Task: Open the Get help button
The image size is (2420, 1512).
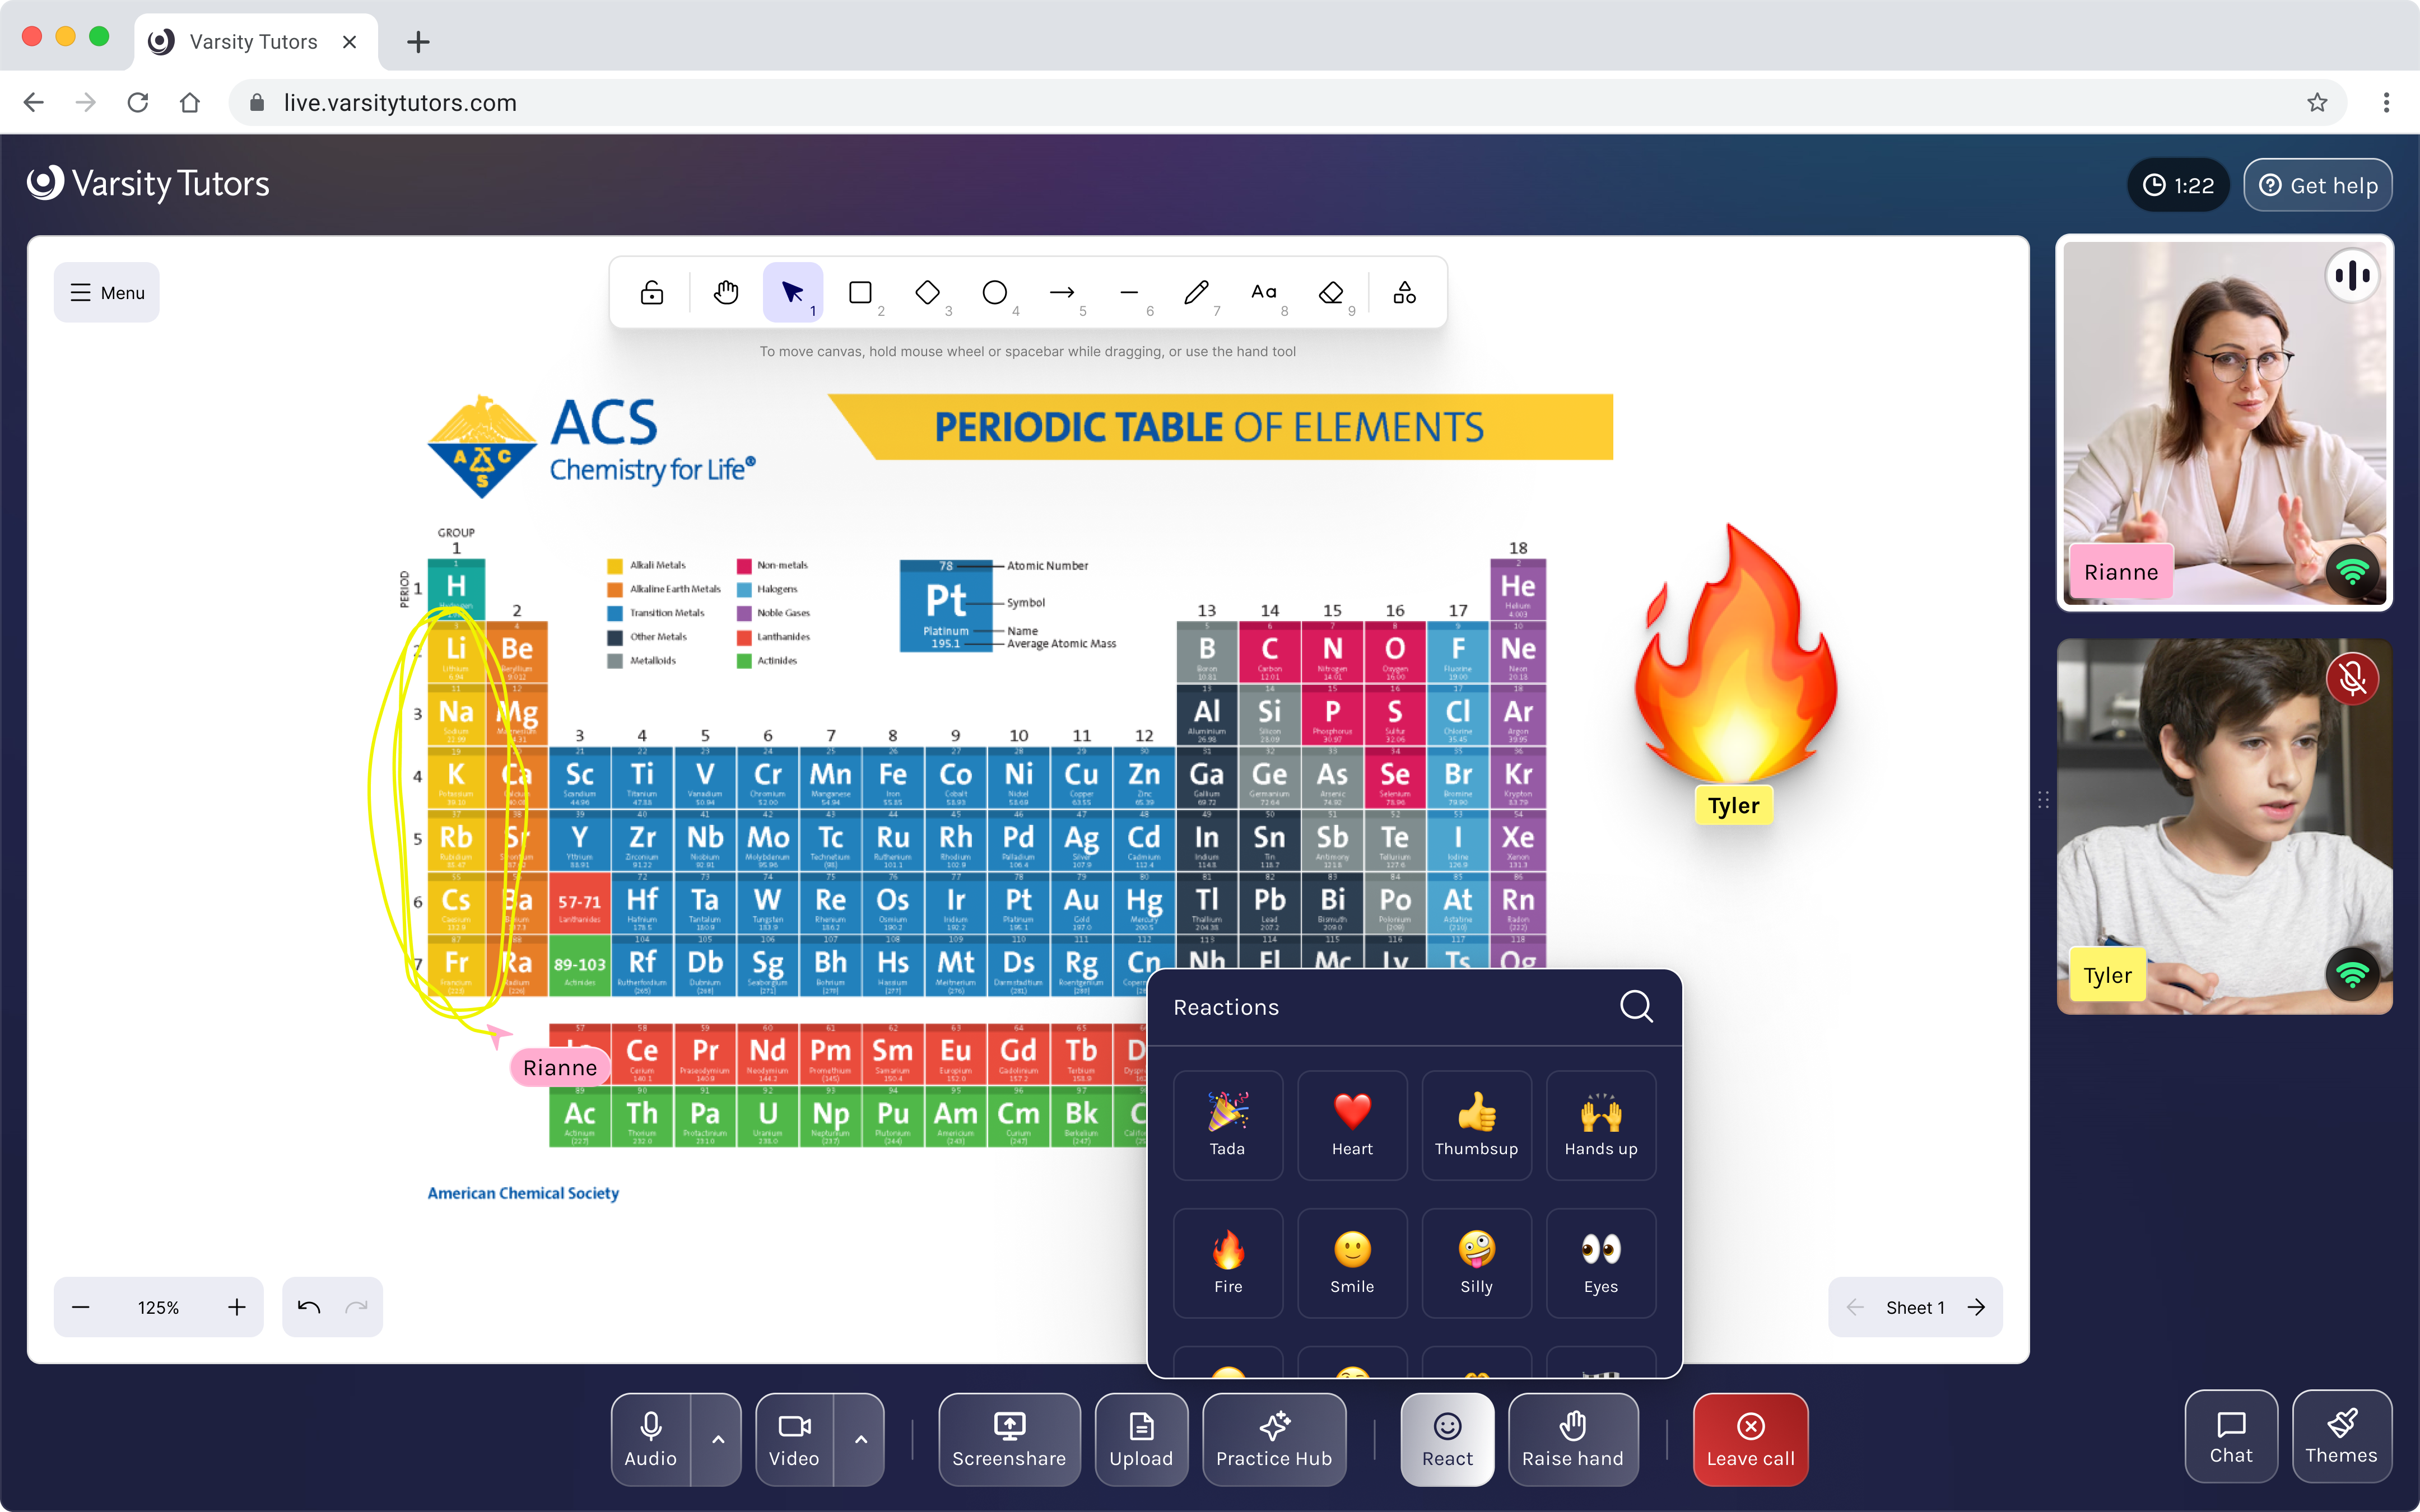Action: [2318, 186]
